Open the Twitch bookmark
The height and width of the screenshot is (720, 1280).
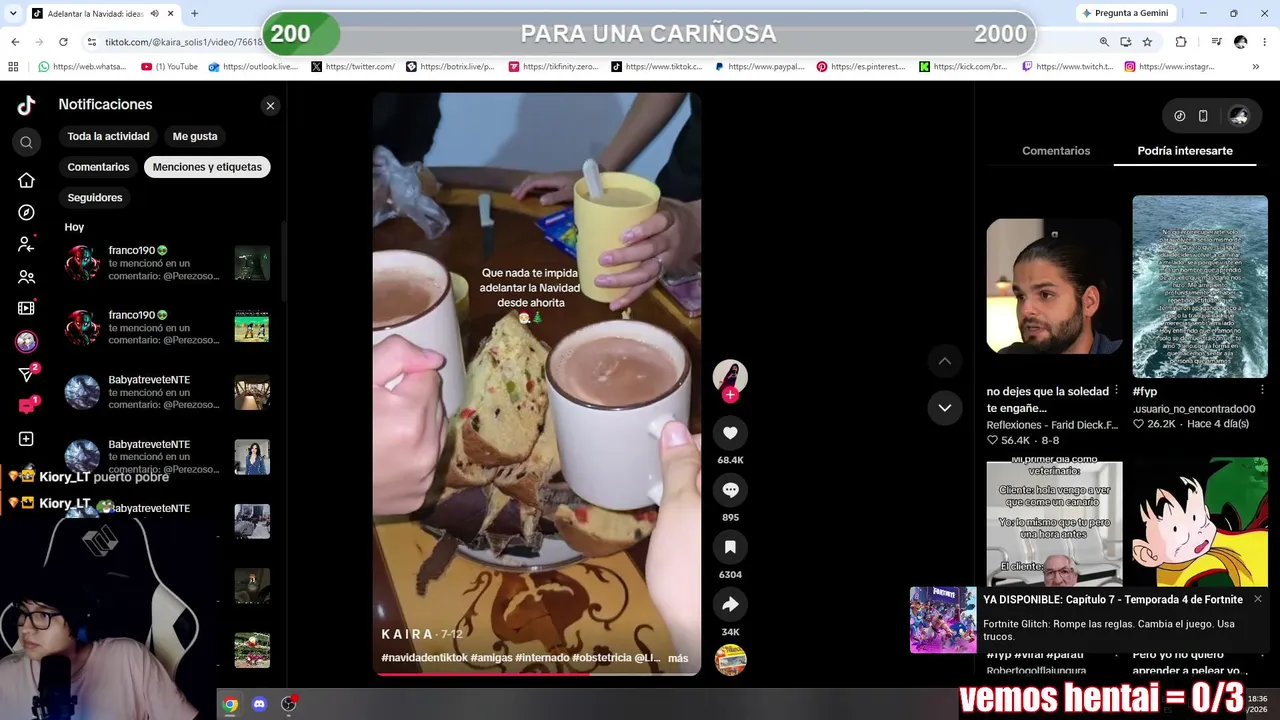tap(1068, 67)
